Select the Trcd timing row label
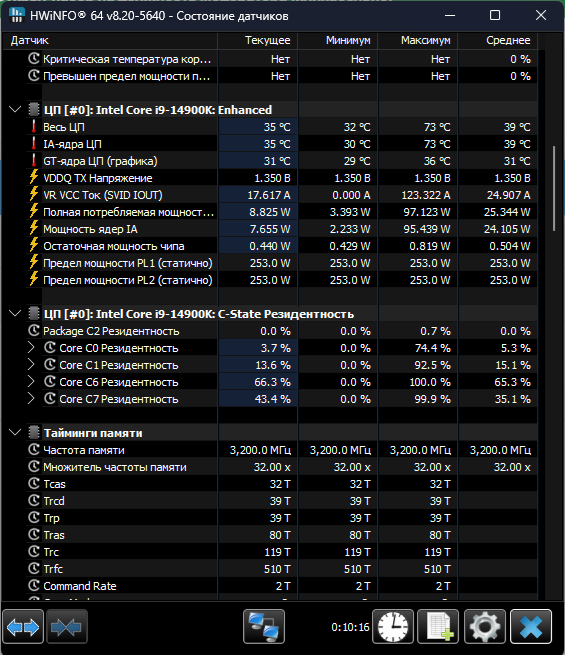The width and height of the screenshot is (565, 655). point(54,501)
